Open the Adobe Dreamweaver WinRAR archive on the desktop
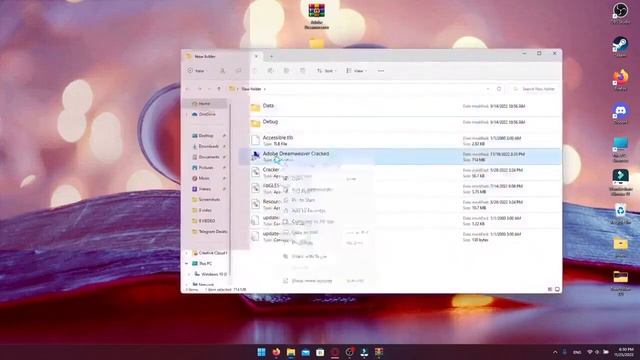 click(x=316, y=16)
